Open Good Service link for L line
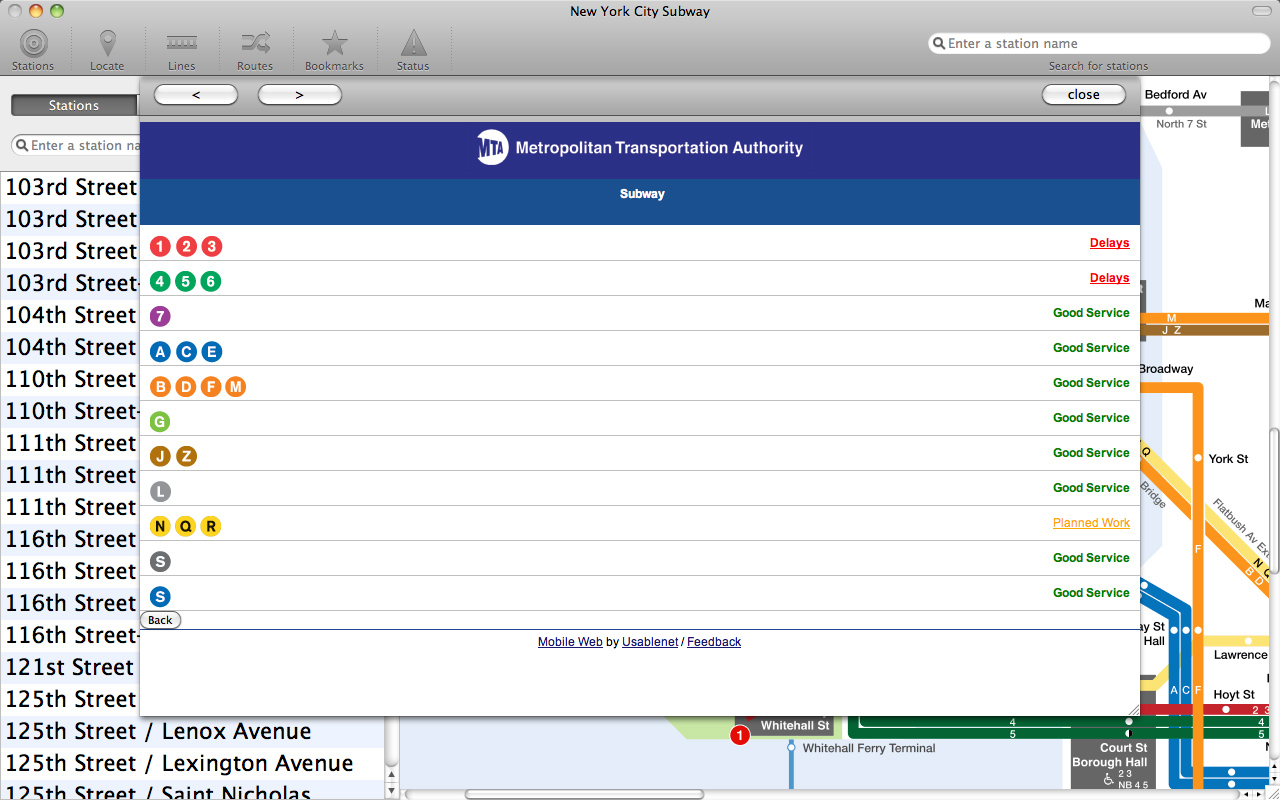 coord(1091,488)
